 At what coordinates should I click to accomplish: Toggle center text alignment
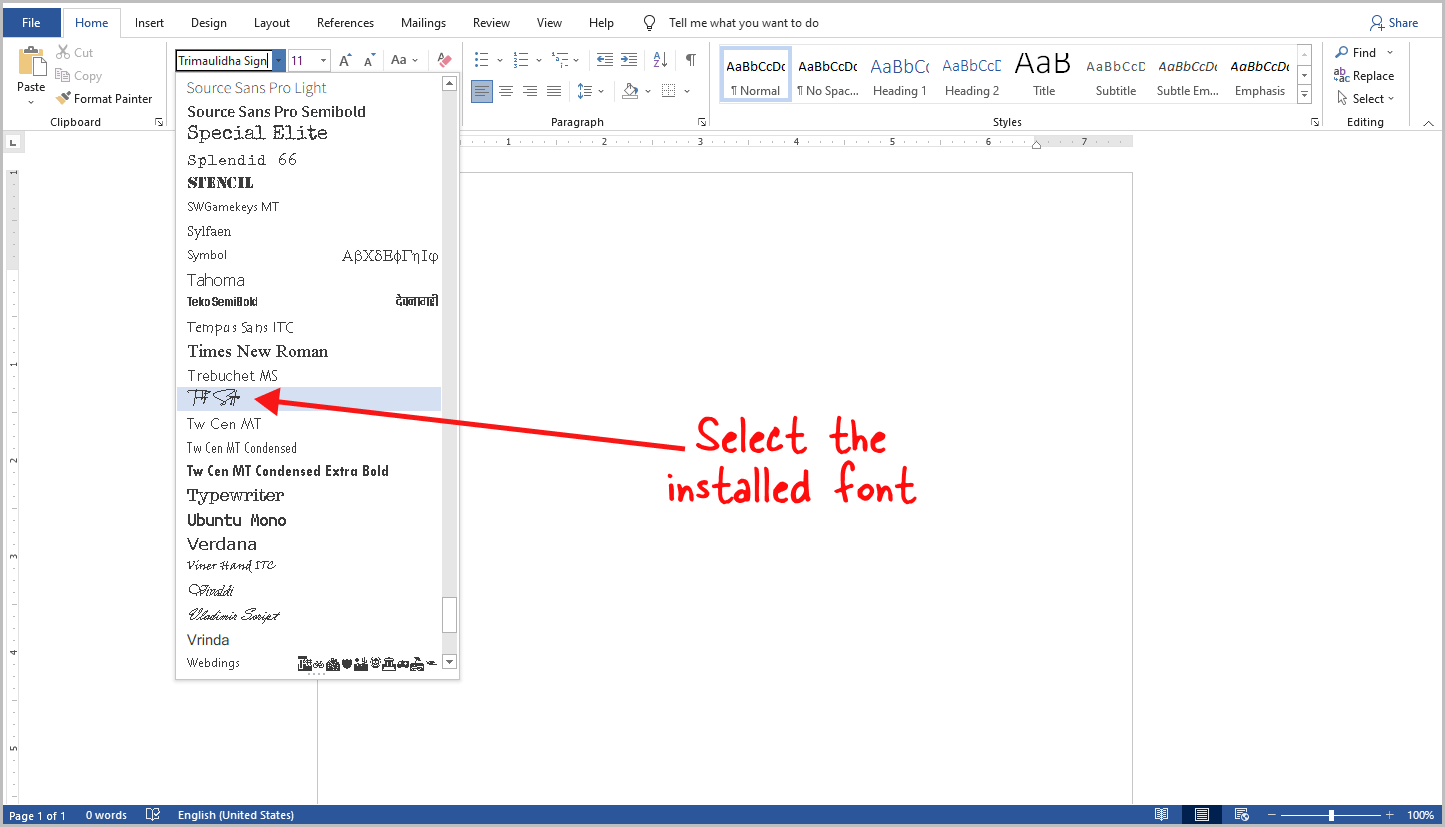[506, 91]
